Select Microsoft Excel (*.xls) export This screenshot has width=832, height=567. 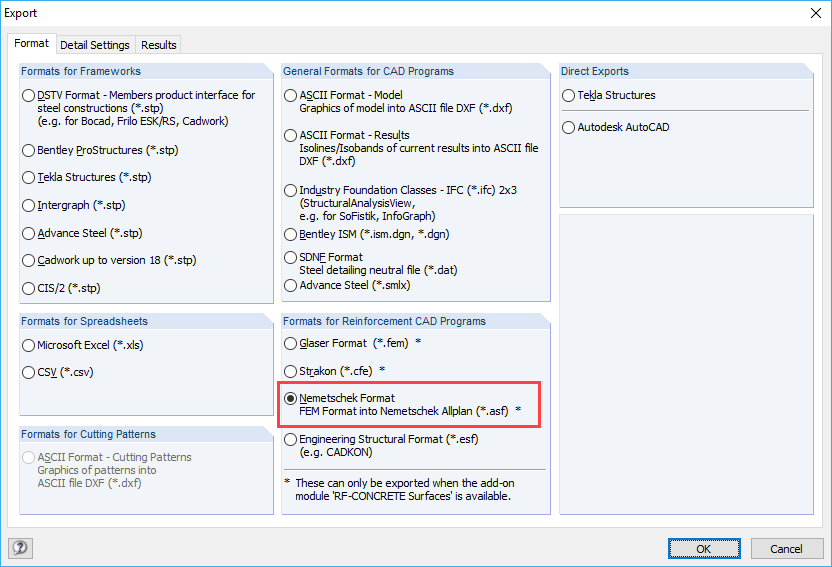pyautogui.click(x=29, y=345)
